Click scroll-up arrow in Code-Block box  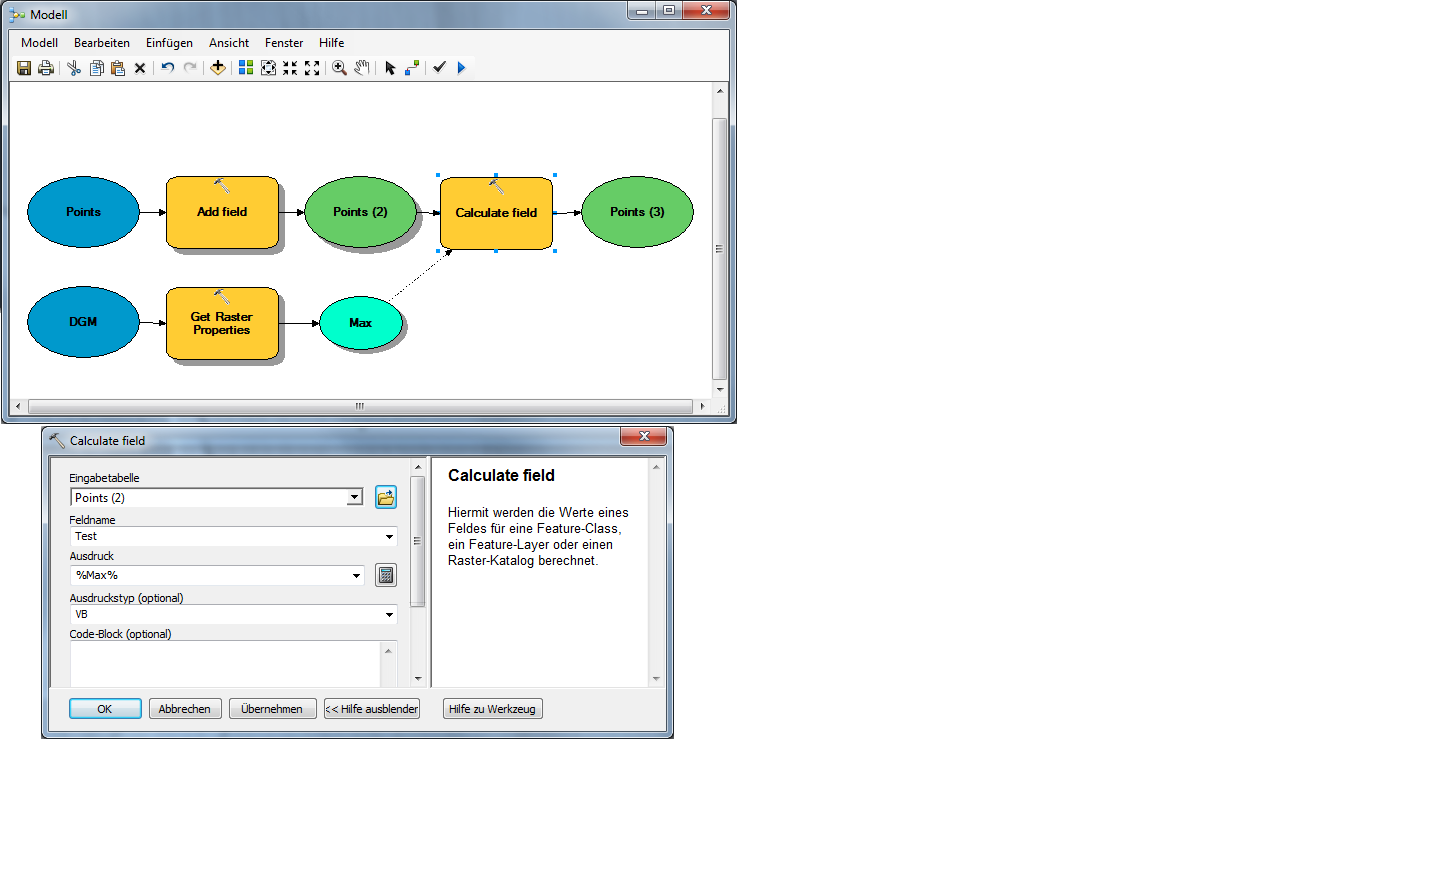[x=389, y=651]
